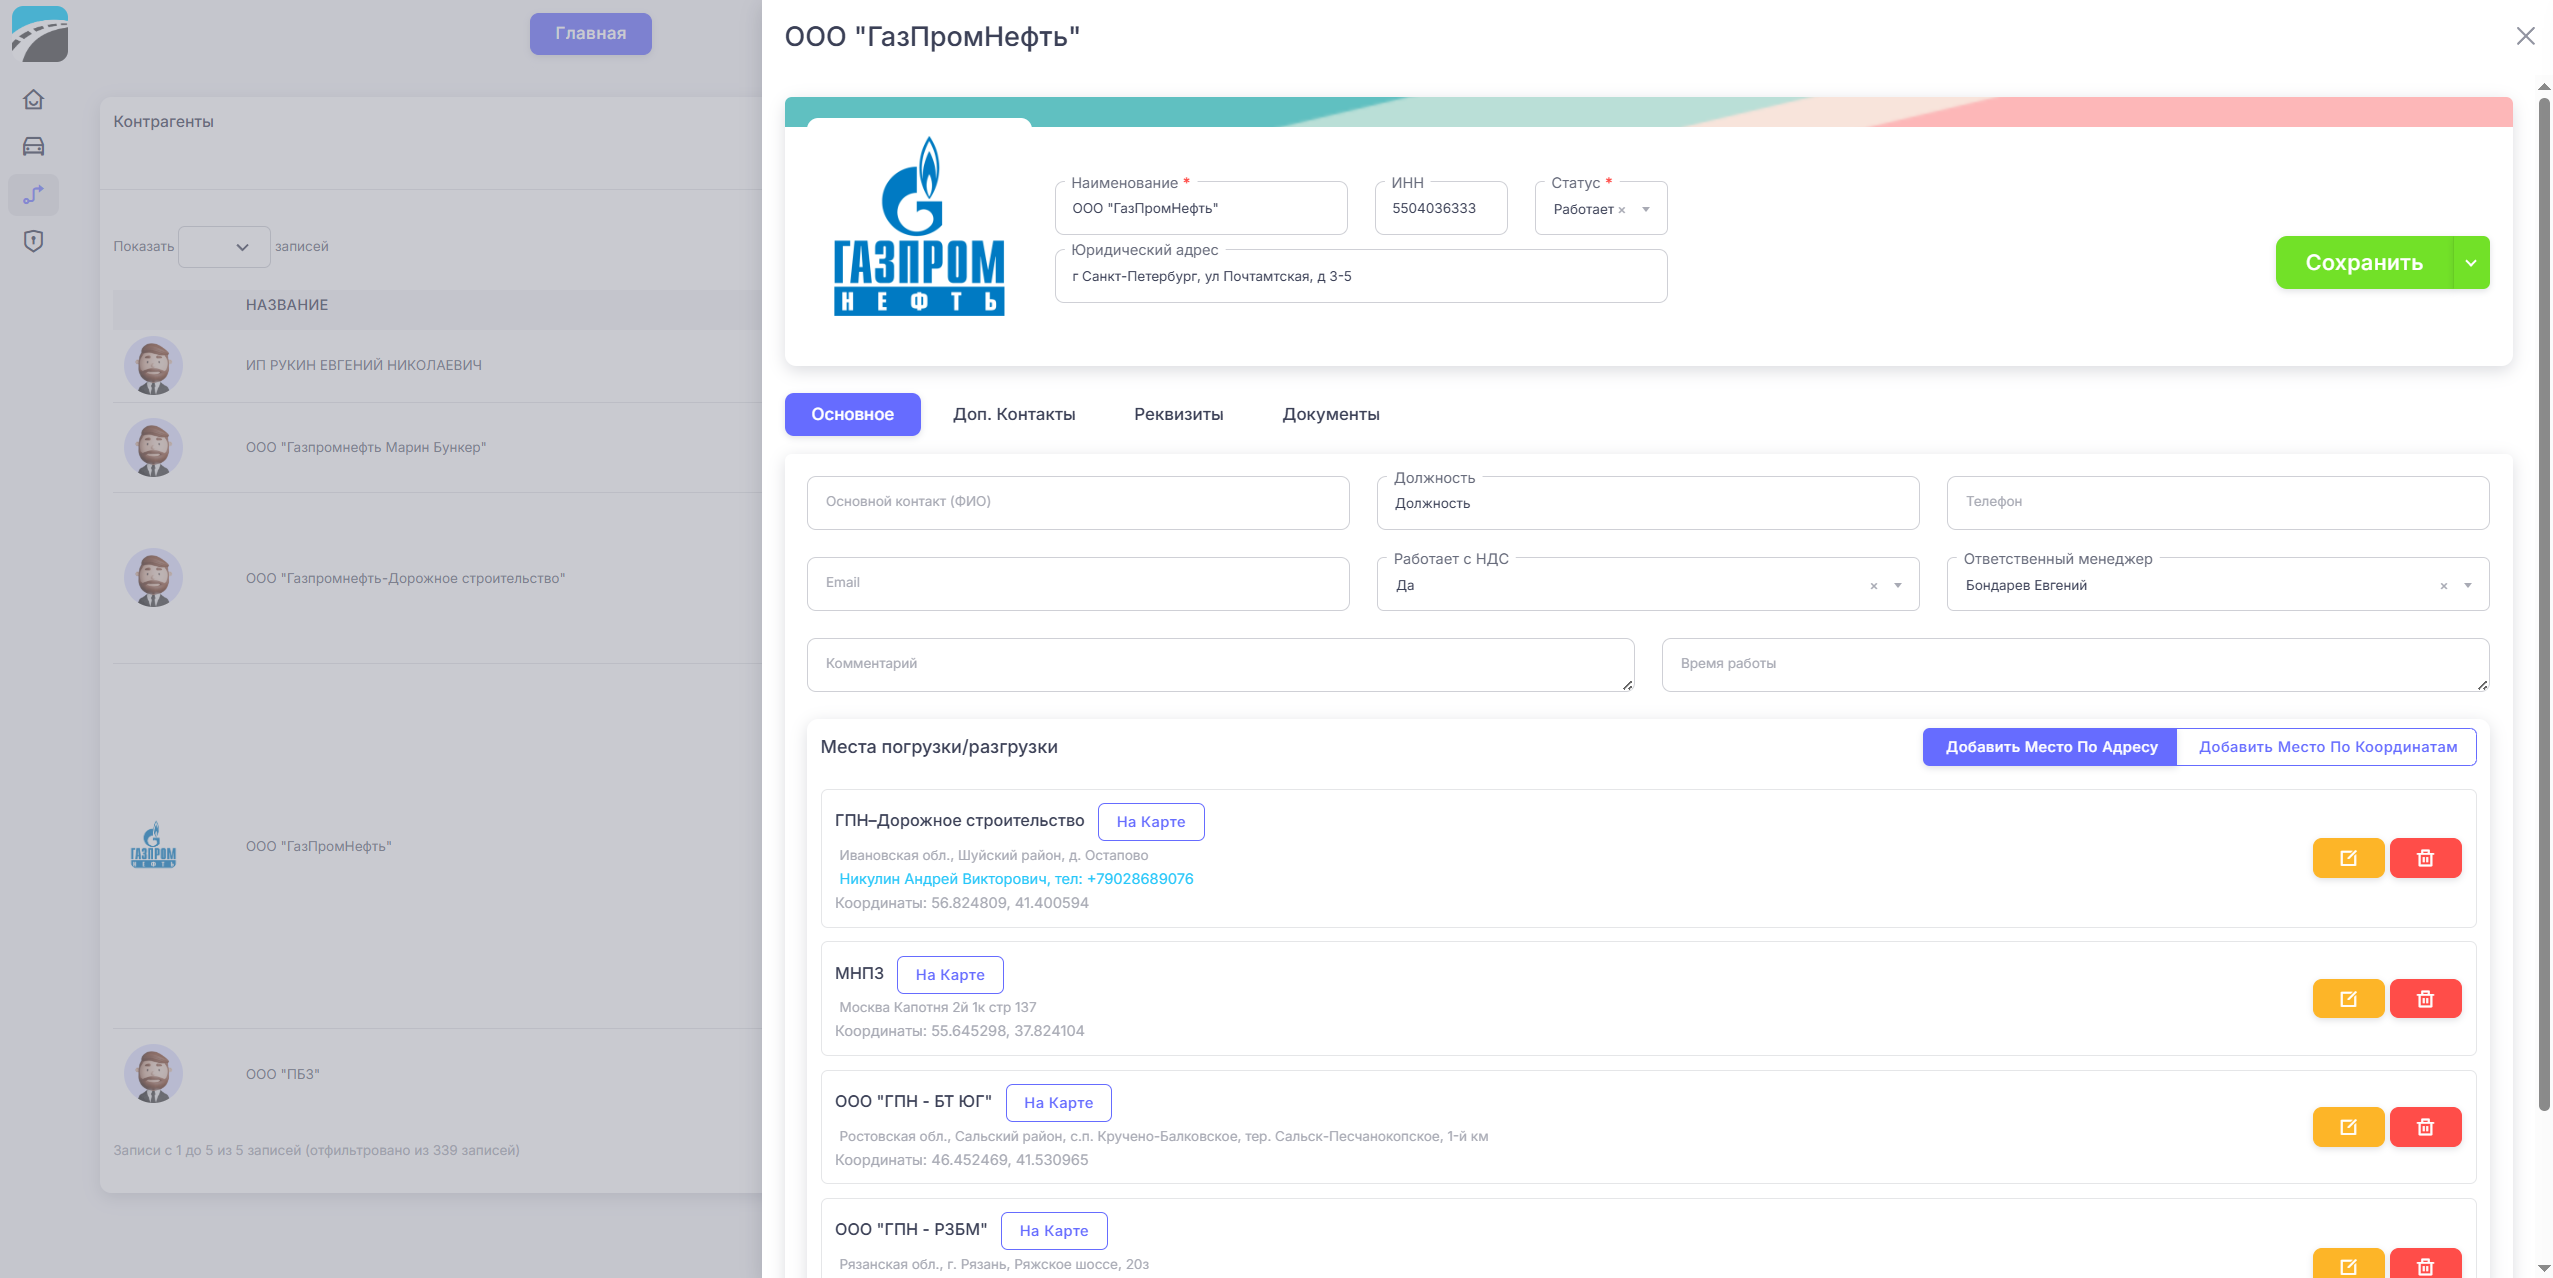
Task: Clear the Работает с НДС value
Action: point(1874,586)
